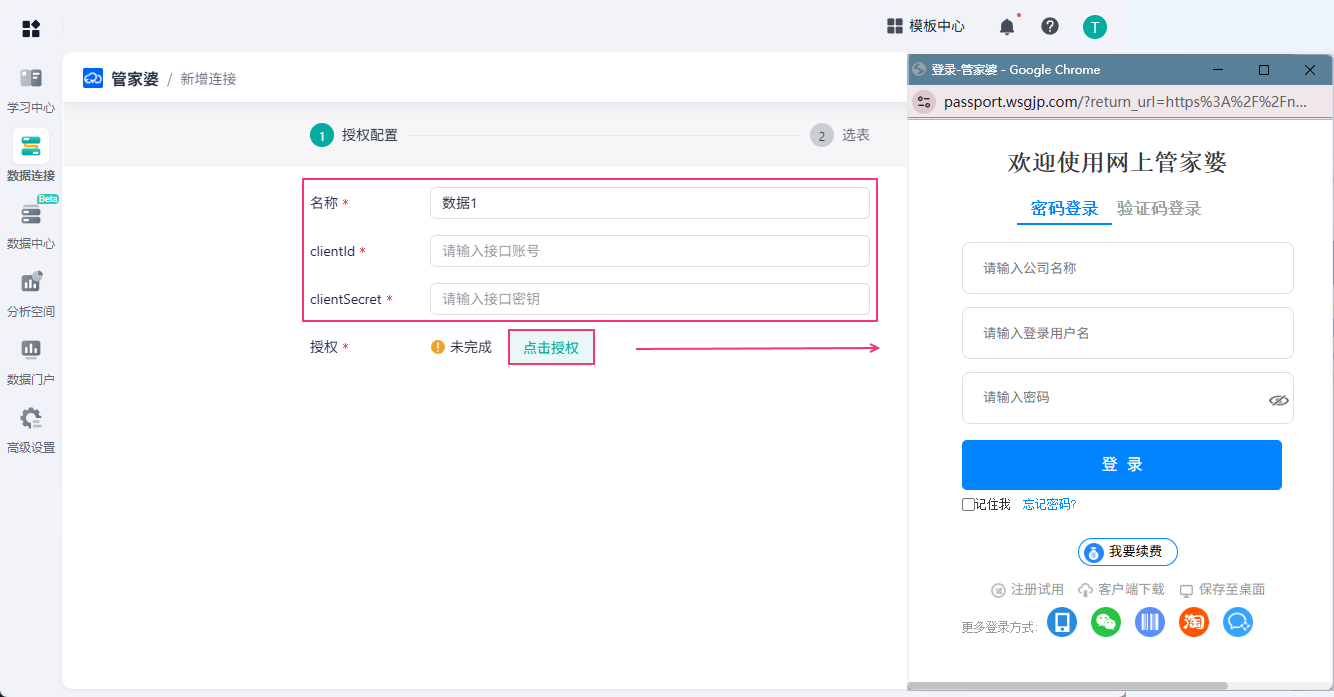
Task: Switch to 密码登录 tab
Action: pos(1064,209)
